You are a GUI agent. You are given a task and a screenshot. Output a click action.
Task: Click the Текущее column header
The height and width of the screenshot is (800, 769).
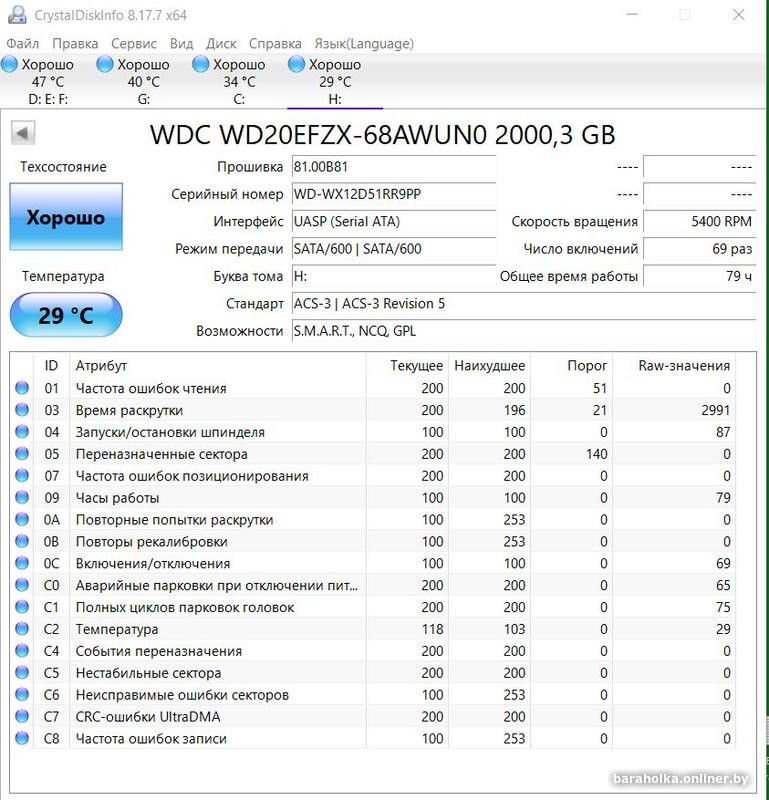point(407,365)
